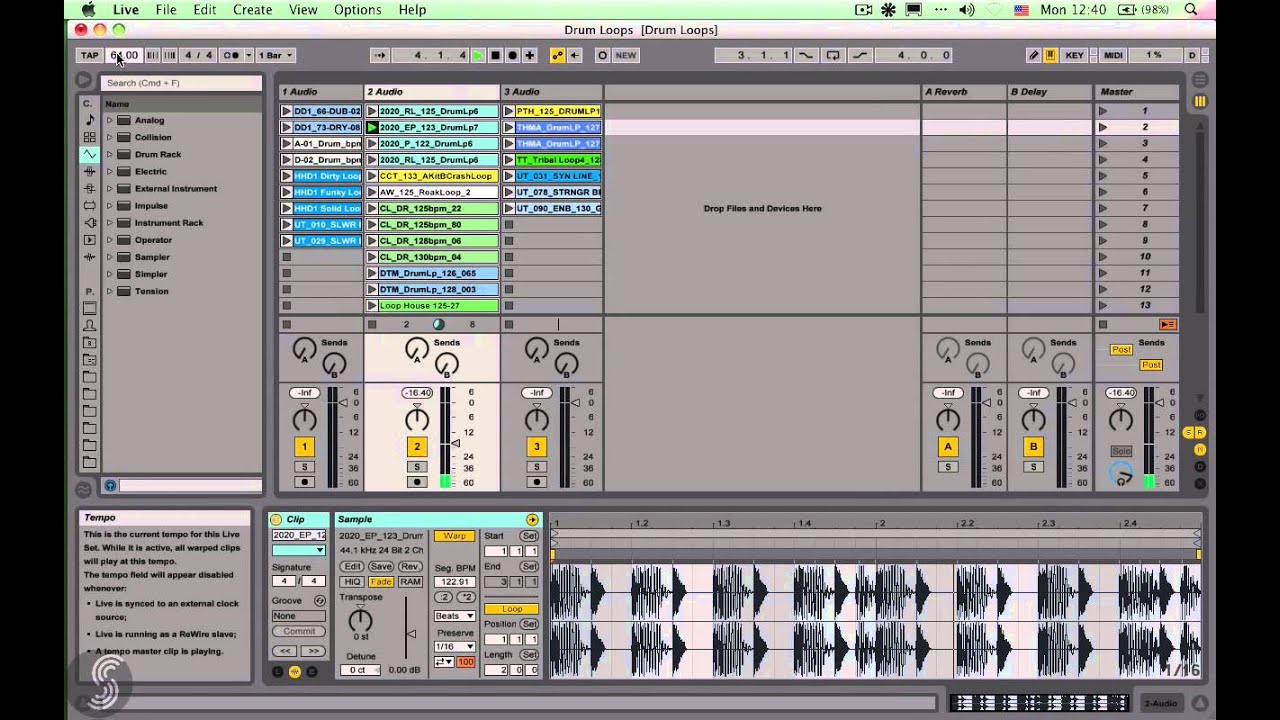Select the Instruments browser icon
Image resolution: width=1280 pixels, height=720 pixels.
click(x=90, y=154)
